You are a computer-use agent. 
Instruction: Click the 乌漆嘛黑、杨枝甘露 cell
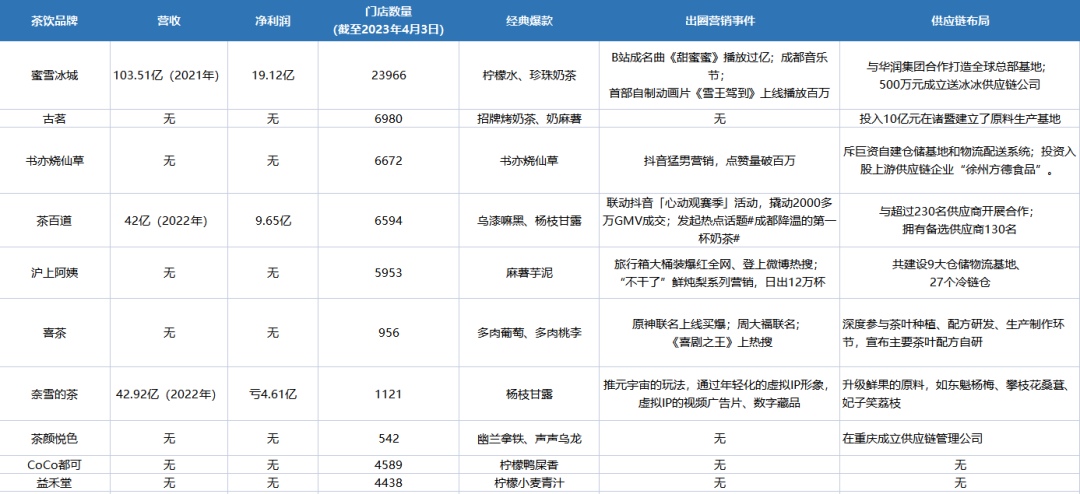[528, 220]
